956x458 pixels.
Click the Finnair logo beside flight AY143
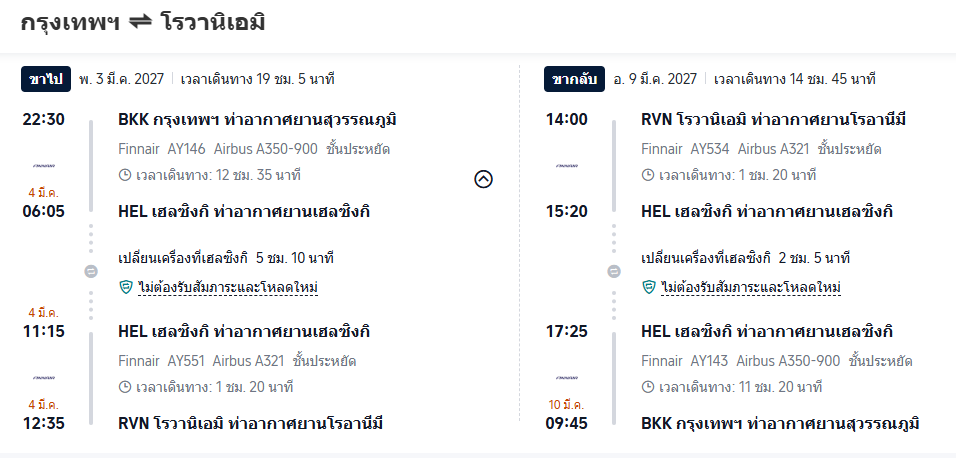[x=566, y=377]
